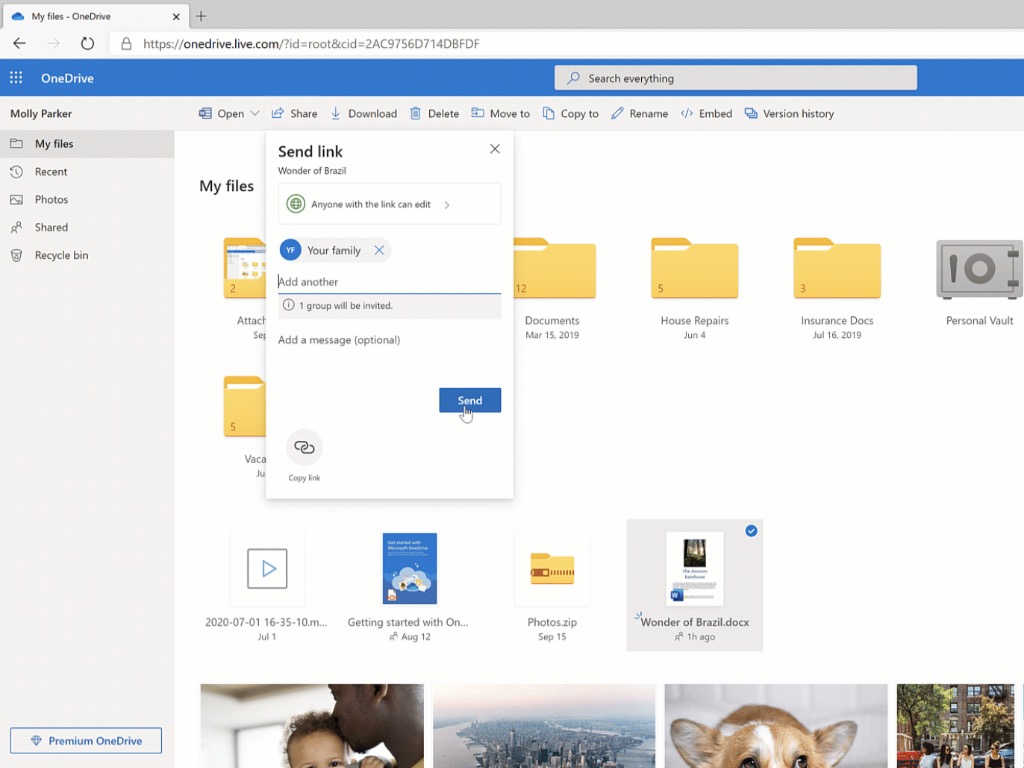Viewport: 1024px width, 768px height.
Task: Click the browser address bar URL
Action: point(311,44)
